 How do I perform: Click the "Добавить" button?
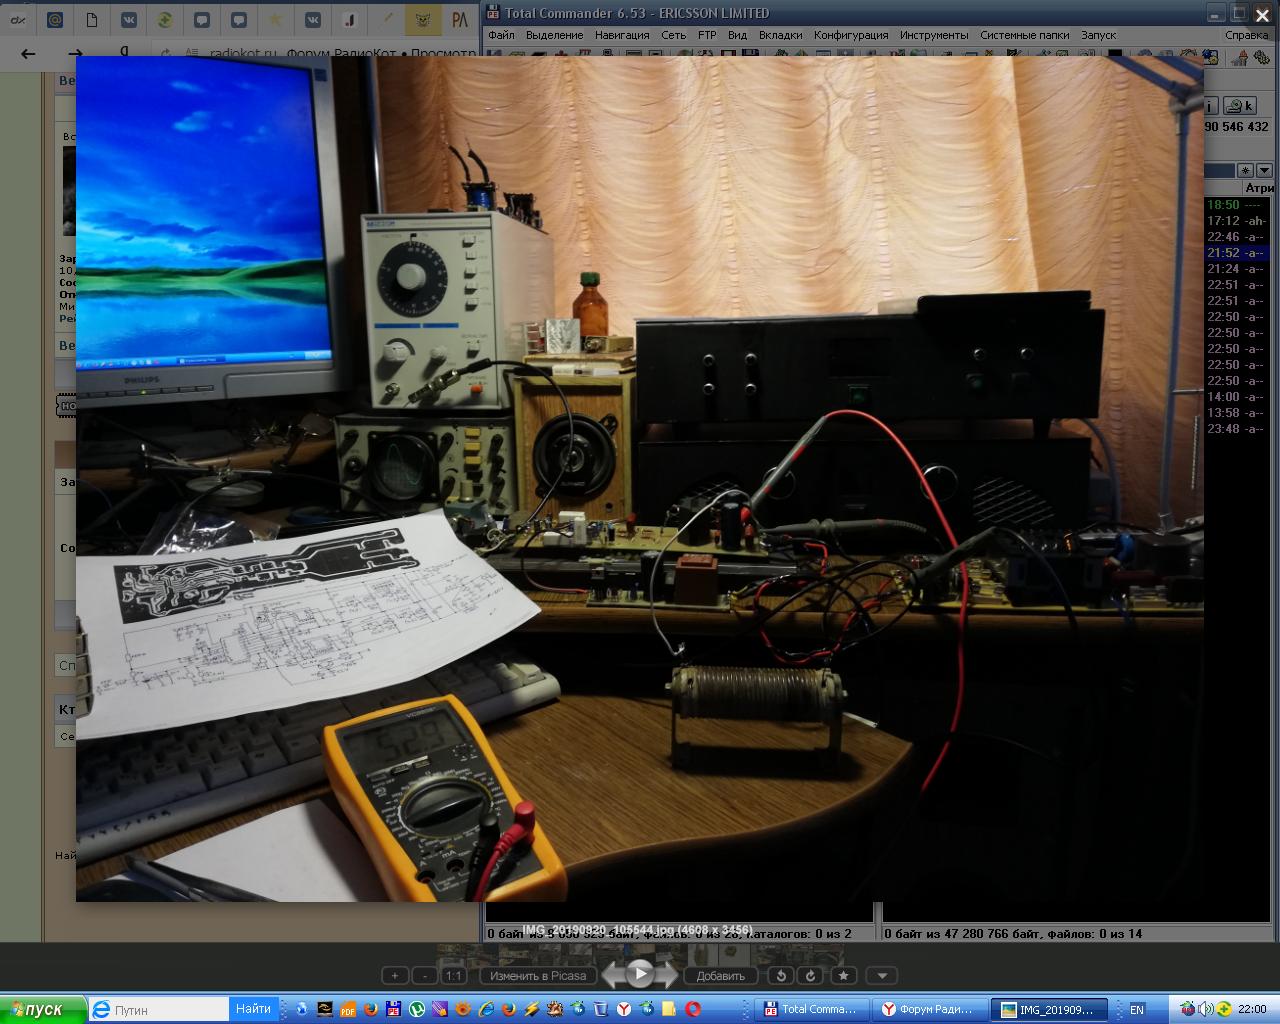[720, 976]
